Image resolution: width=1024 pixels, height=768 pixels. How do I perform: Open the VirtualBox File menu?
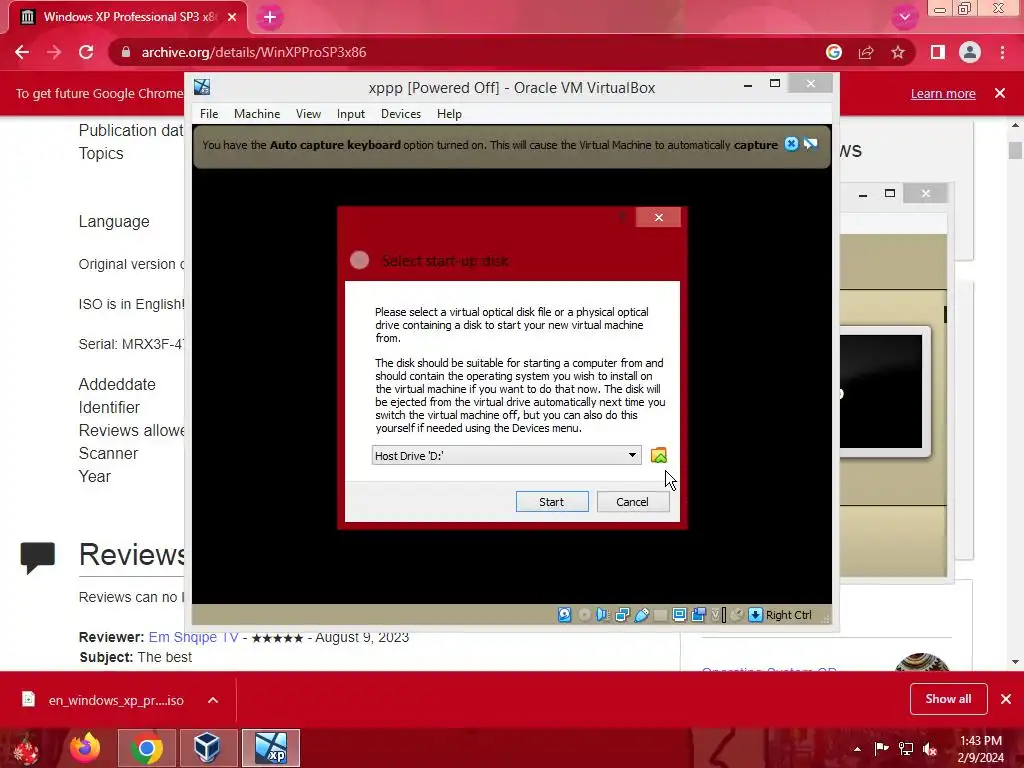click(x=209, y=114)
